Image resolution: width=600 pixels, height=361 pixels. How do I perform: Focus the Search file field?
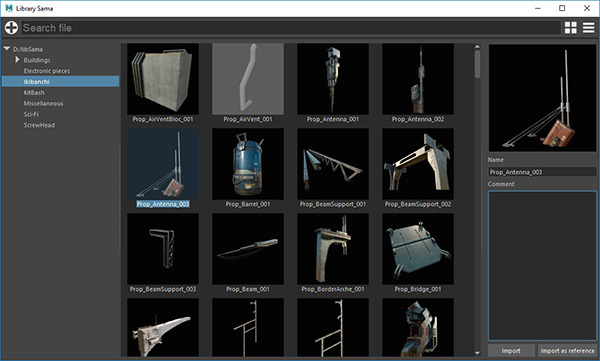[291, 28]
